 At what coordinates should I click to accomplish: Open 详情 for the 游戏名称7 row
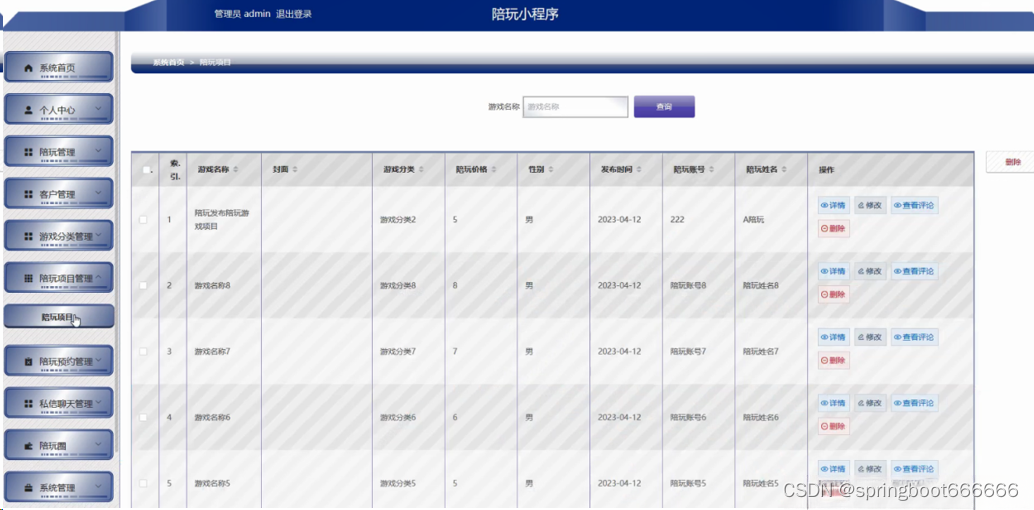tap(834, 337)
